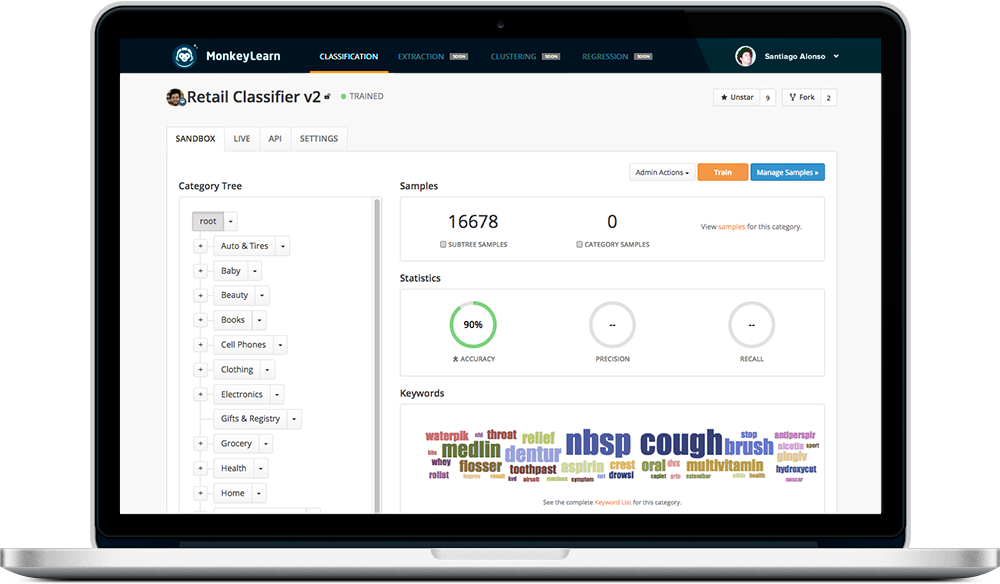1000x584 pixels.
Task: Select the root category node
Action: click(x=208, y=221)
